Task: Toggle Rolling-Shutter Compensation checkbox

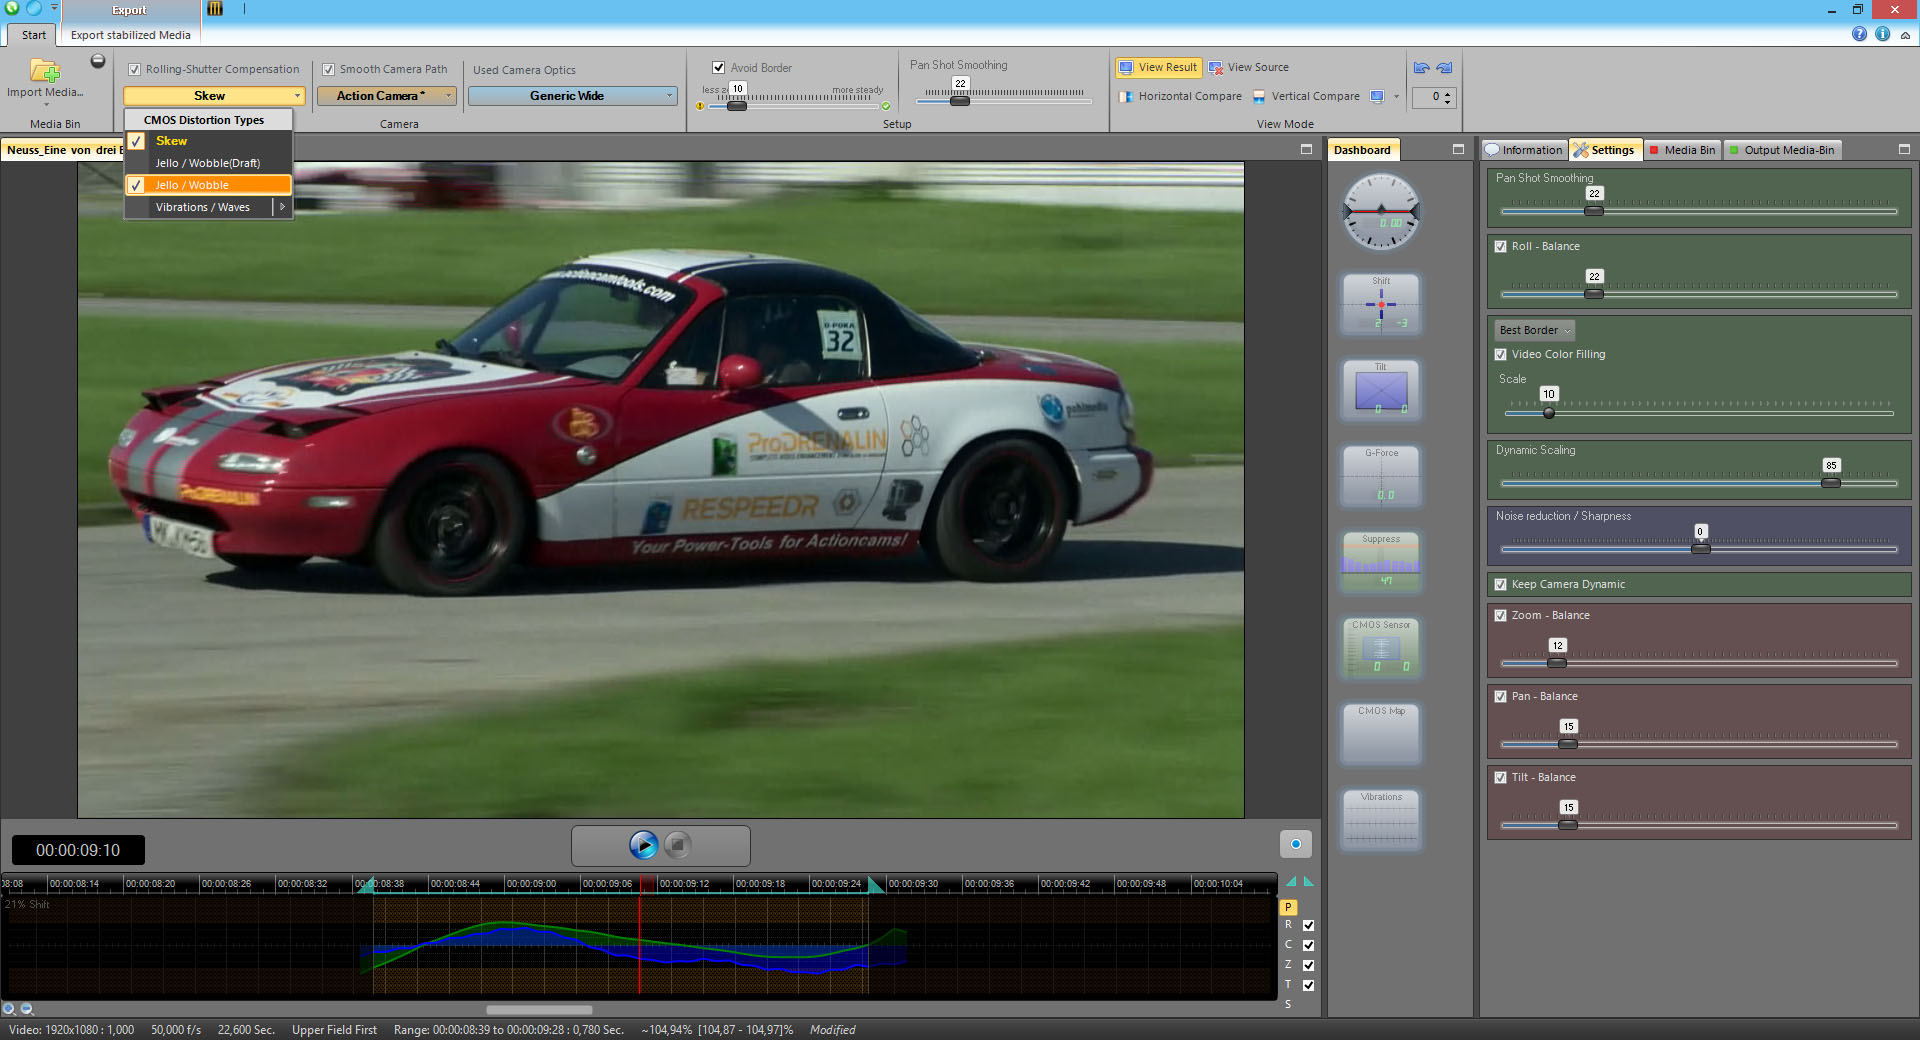Action: click(134, 69)
